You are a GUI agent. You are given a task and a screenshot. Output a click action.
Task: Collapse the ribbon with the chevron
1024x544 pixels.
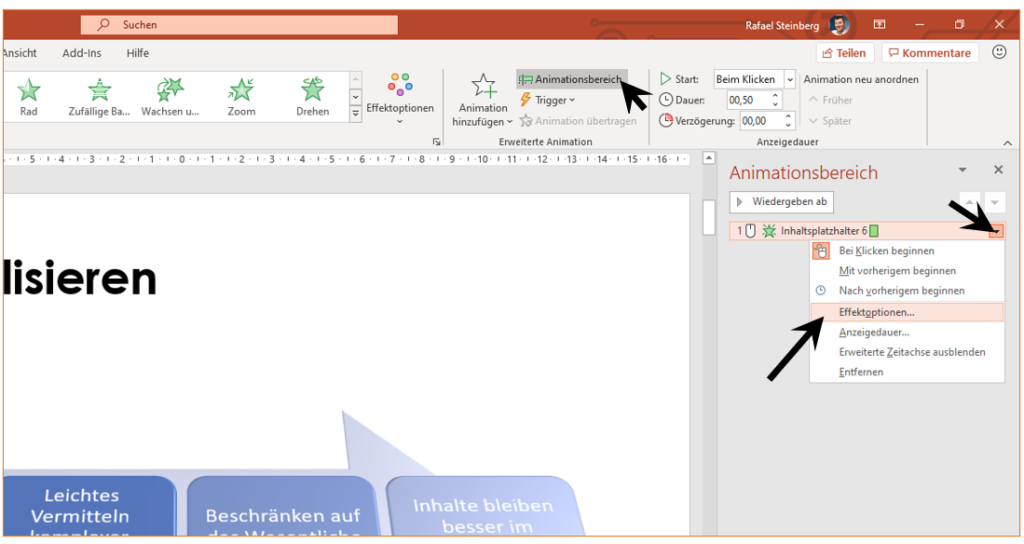click(x=1007, y=143)
